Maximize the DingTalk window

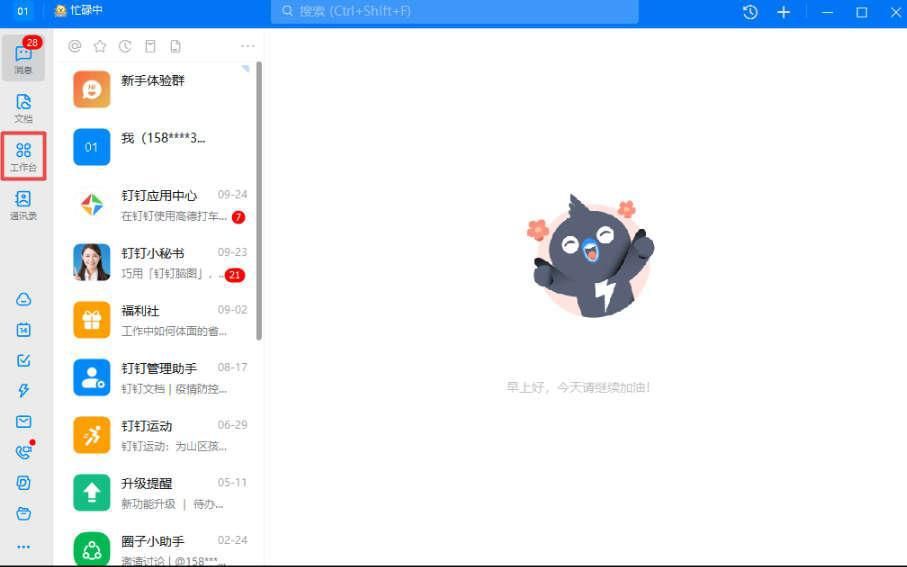pos(861,12)
